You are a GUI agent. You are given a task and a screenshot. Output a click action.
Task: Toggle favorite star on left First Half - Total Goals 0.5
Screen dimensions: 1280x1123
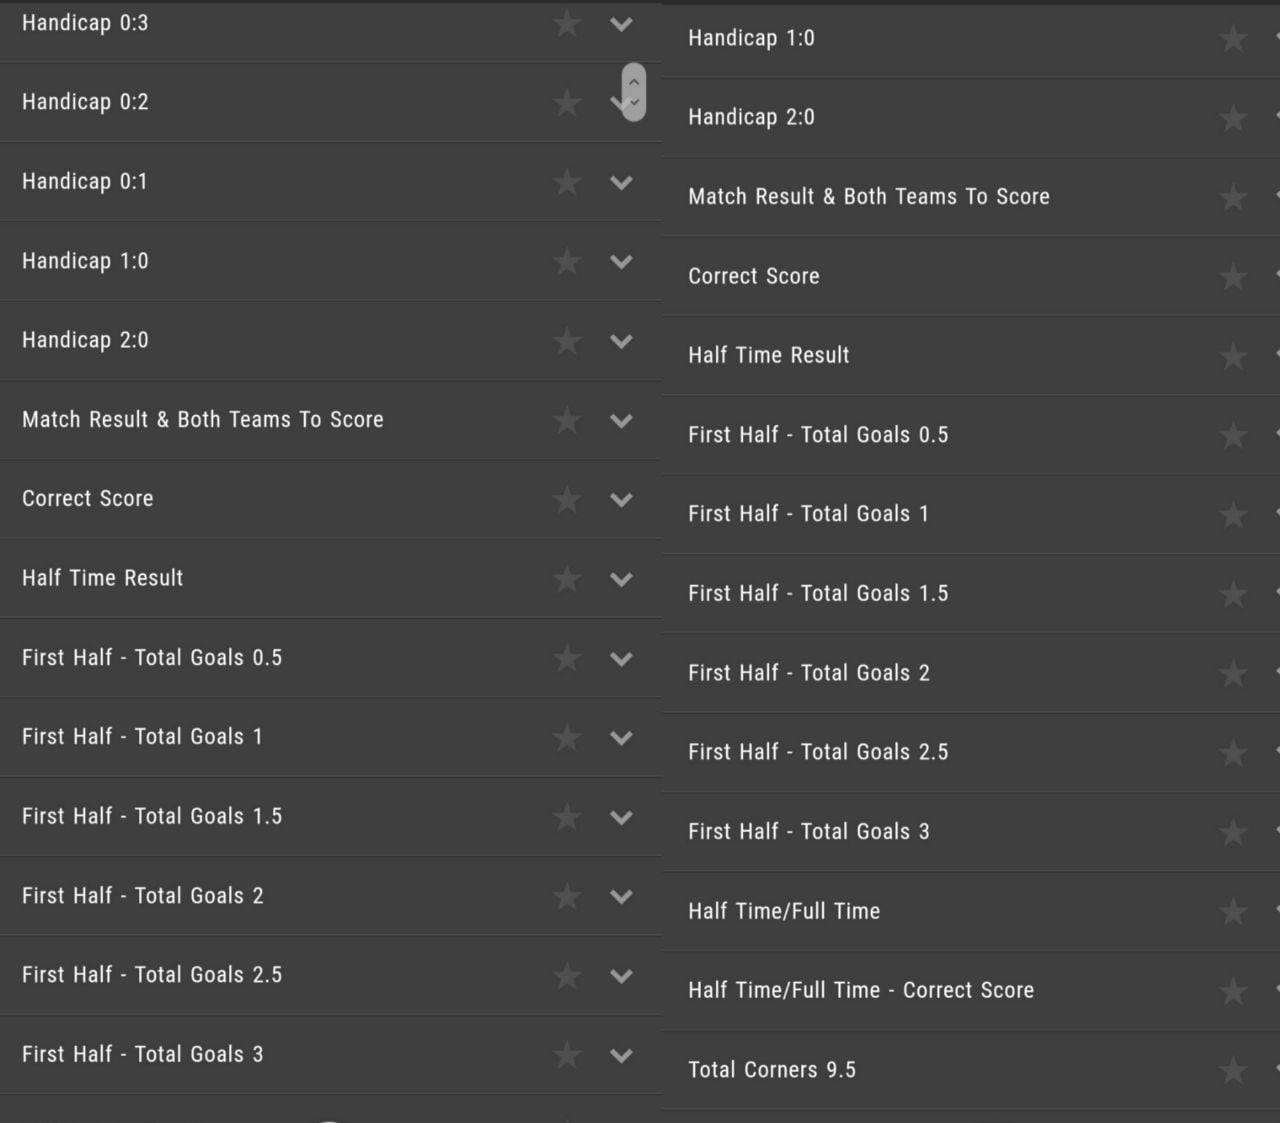coord(567,658)
